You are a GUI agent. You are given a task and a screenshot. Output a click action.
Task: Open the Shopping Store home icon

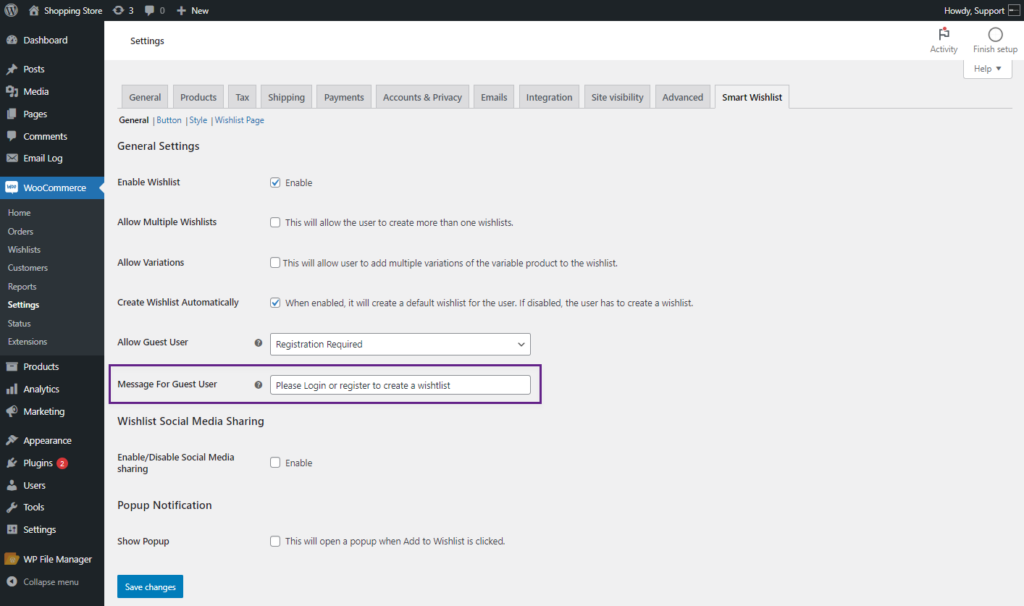click(x=34, y=10)
